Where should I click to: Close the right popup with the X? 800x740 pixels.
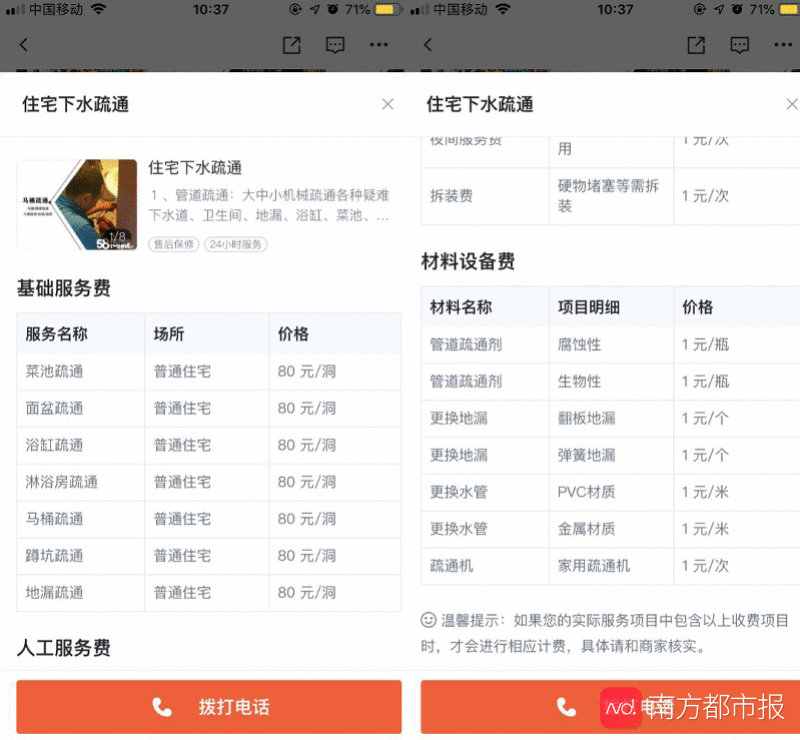[x=792, y=103]
